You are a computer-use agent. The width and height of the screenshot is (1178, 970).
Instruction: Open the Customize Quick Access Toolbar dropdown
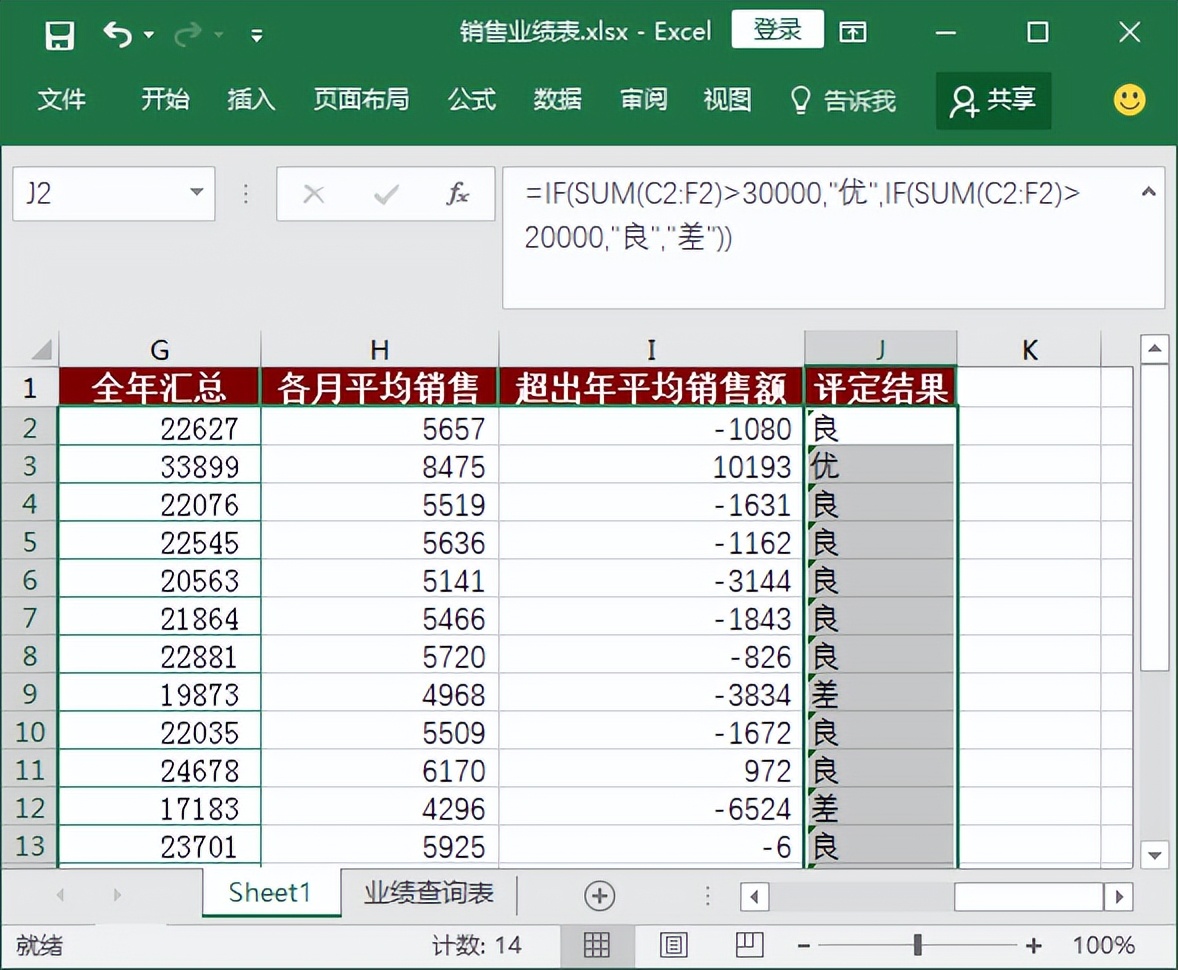coord(256,34)
